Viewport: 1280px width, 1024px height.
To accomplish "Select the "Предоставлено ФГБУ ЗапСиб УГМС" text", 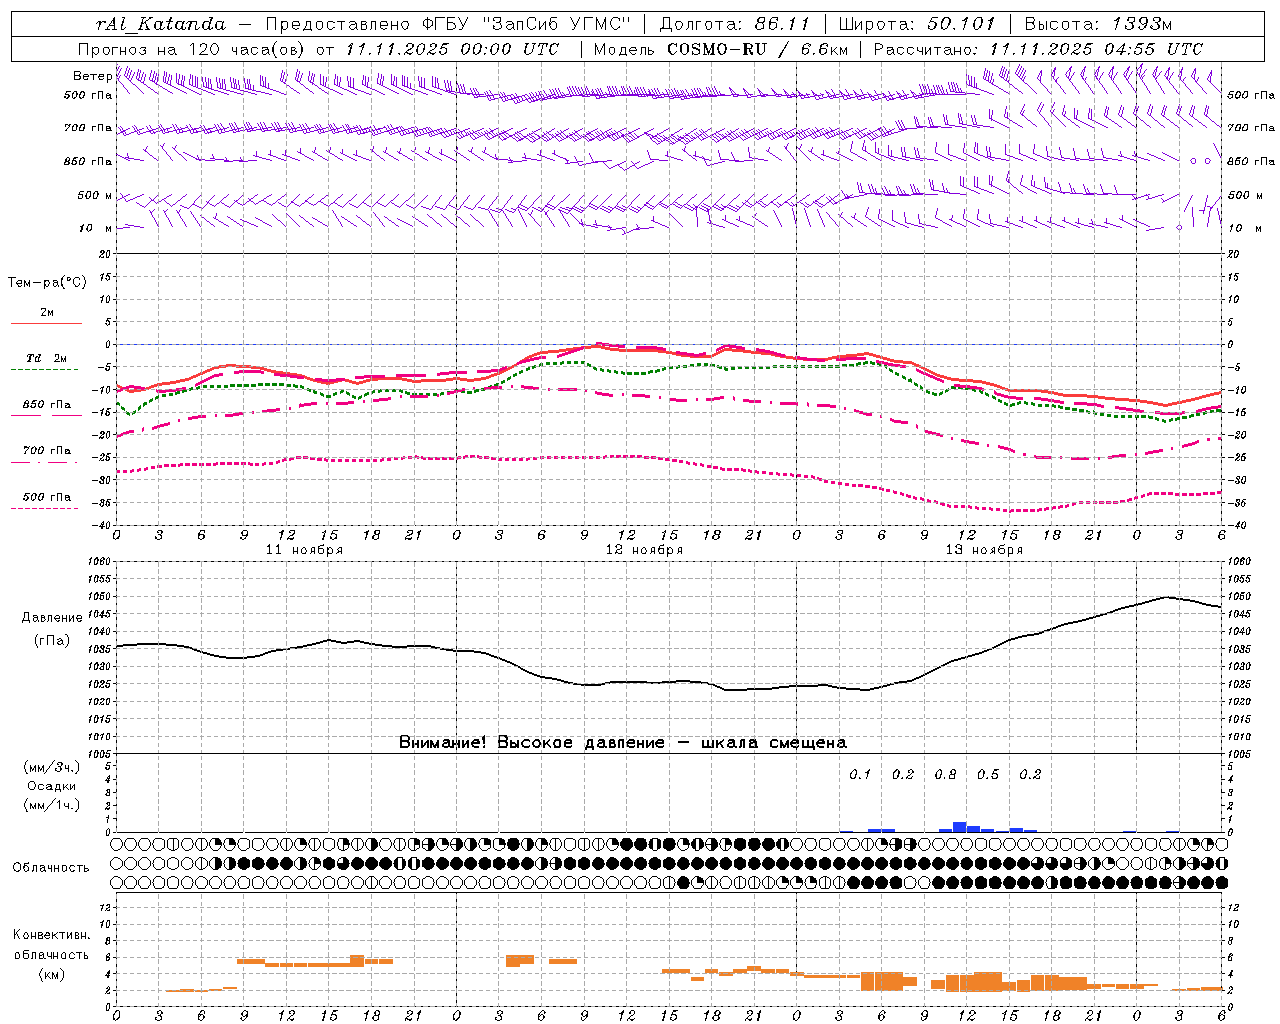I will tap(448, 24).
